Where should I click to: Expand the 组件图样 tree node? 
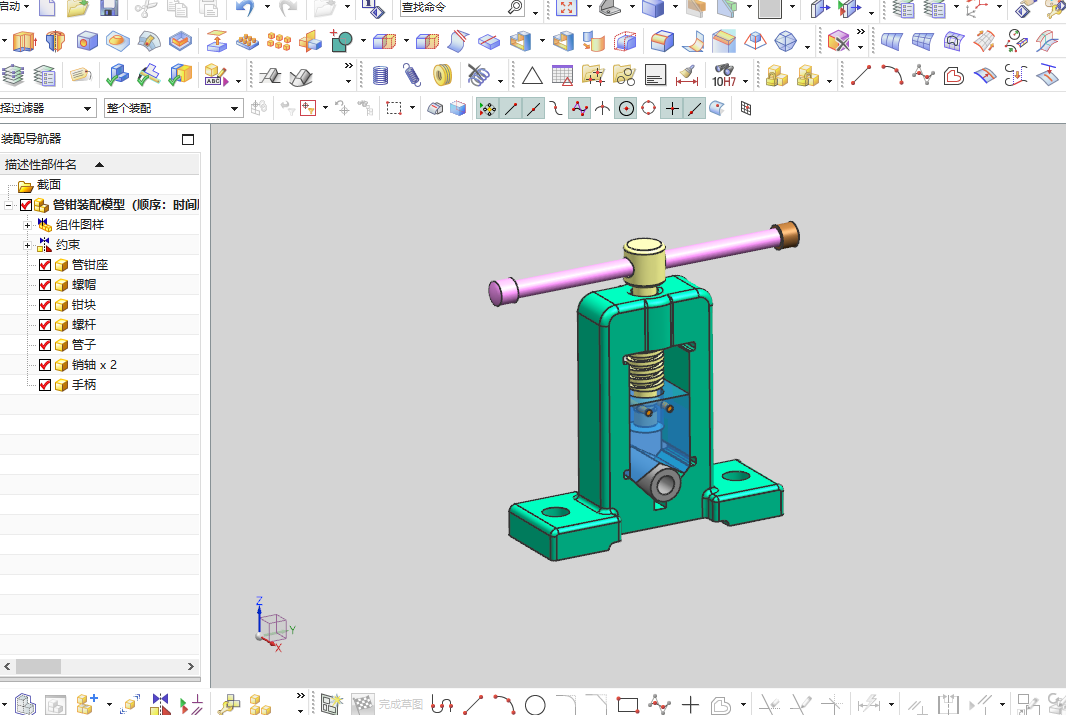click(x=27, y=225)
